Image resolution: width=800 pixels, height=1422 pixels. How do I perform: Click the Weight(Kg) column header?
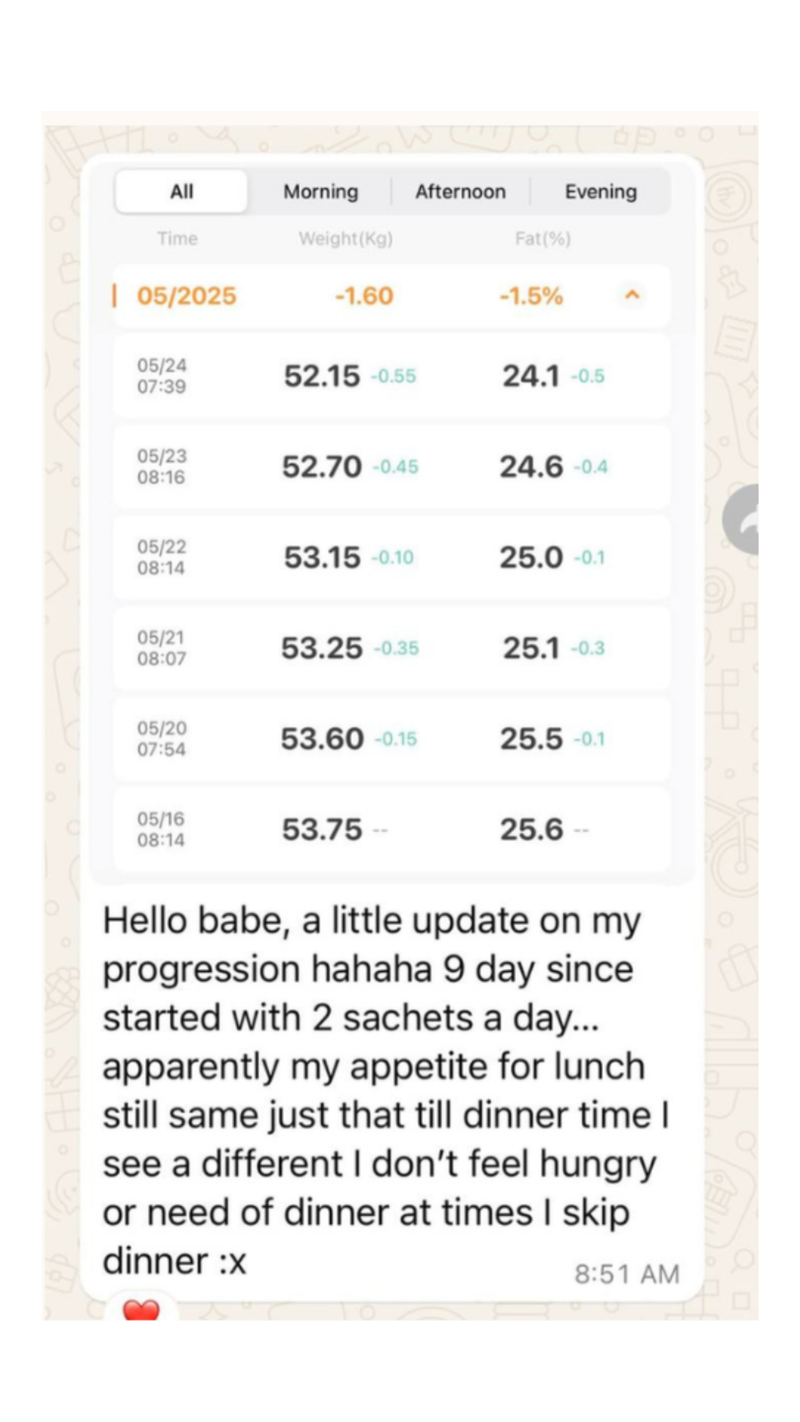pyautogui.click(x=345, y=239)
